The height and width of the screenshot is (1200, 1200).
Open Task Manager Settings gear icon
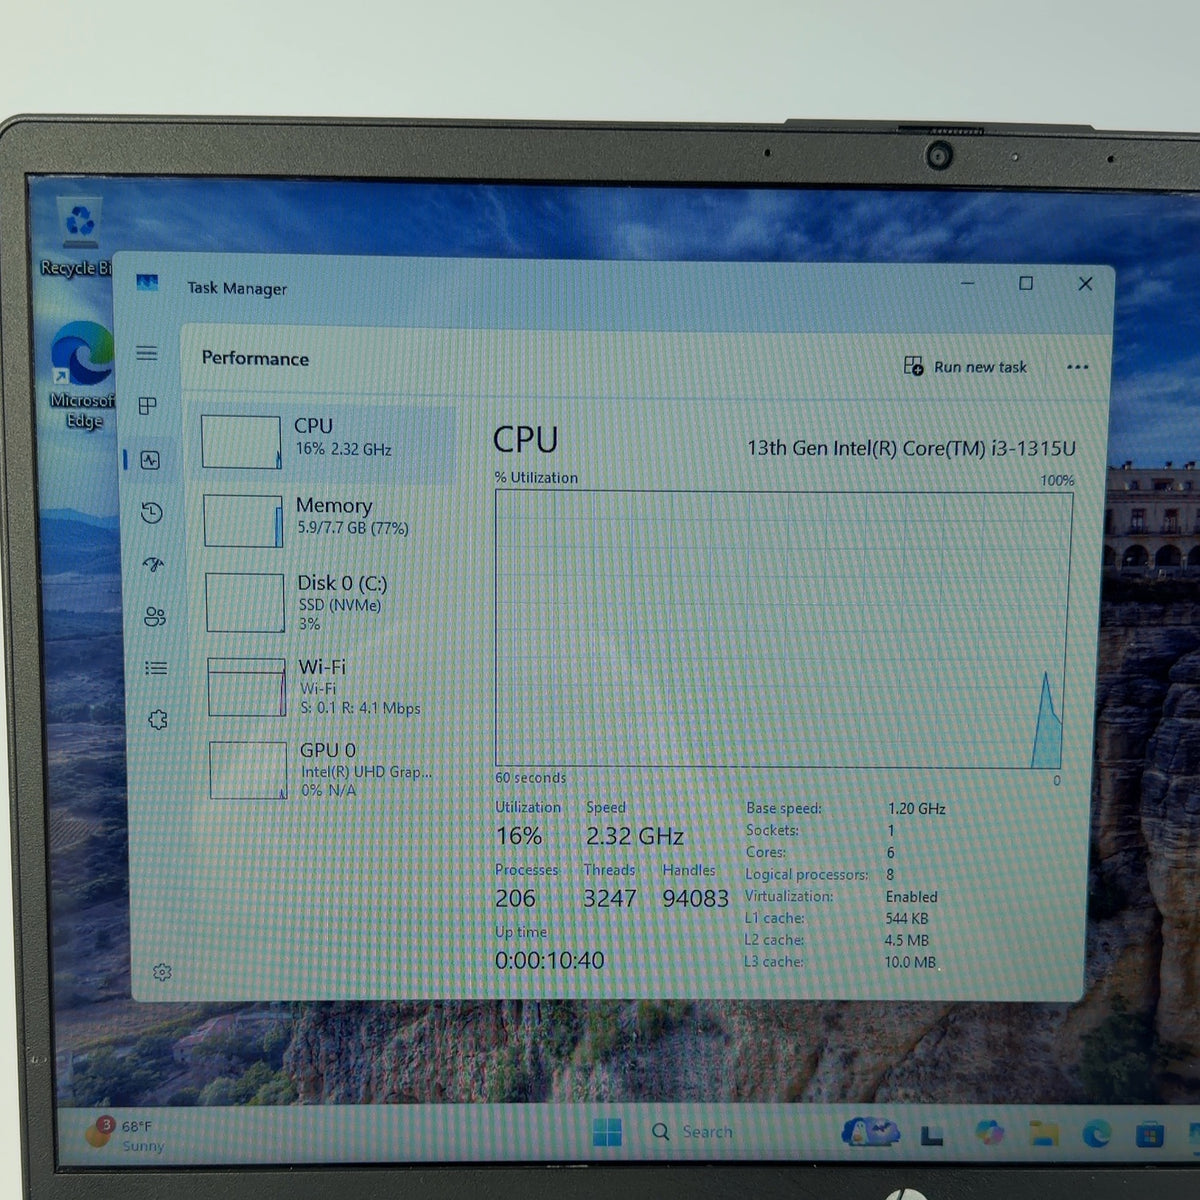coord(162,972)
